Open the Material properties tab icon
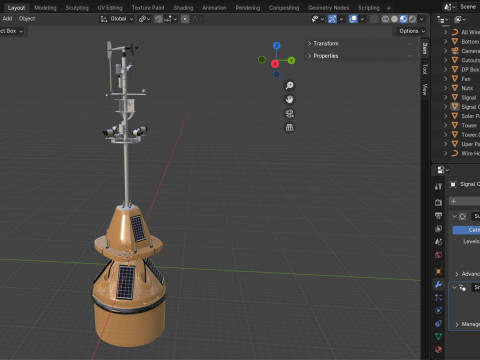The height and width of the screenshot is (360, 480). click(438, 349)
